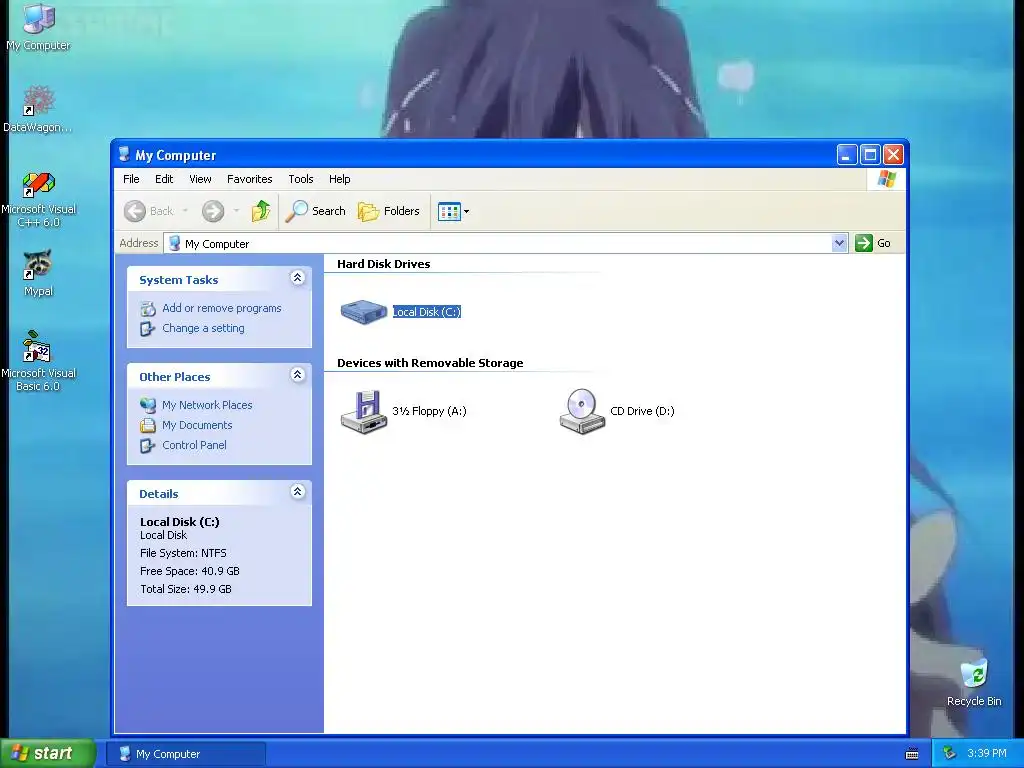Select My Computer desktop icon
Viewport: 1024px width, 768px height.
pyautogui.click(x=39, y=26)
